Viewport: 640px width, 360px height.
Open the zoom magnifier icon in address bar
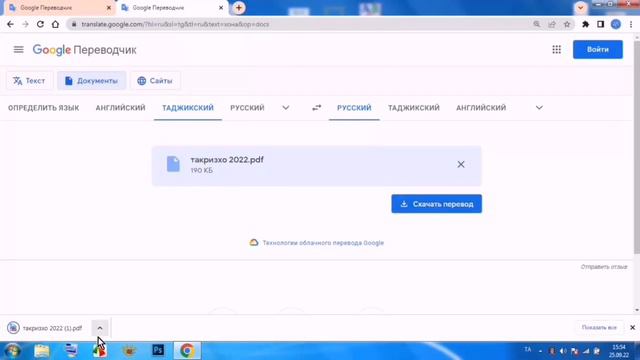(x=536, y=24)
